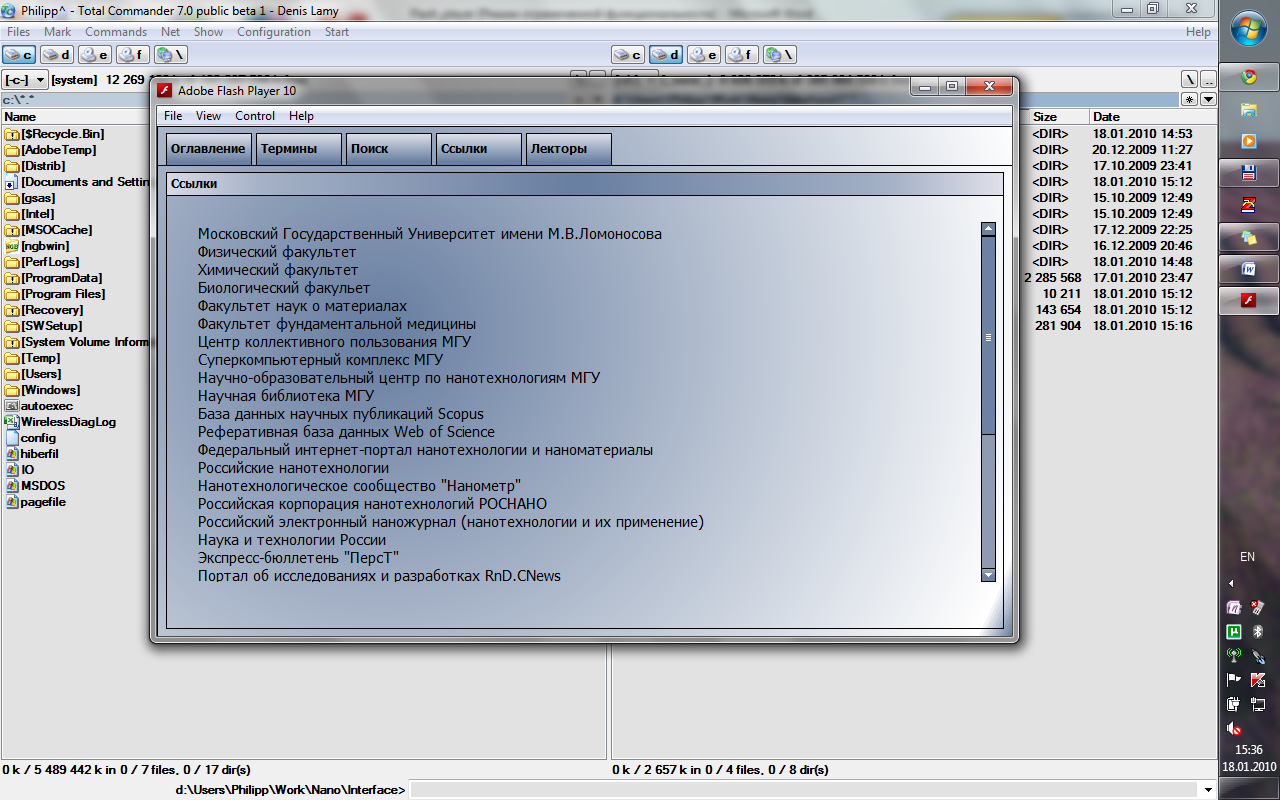Show hidden tray icons arrow

1231,583
